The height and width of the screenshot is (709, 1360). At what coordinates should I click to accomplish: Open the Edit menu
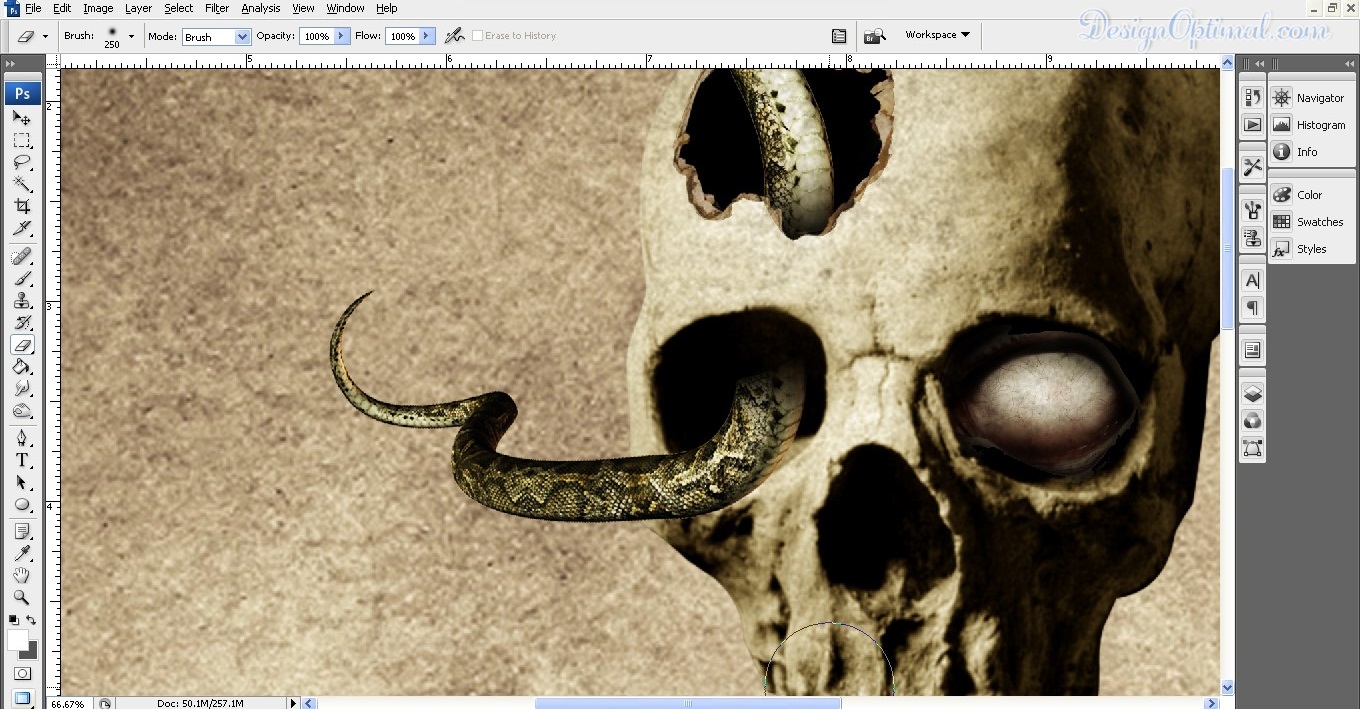tap(62, 8)
